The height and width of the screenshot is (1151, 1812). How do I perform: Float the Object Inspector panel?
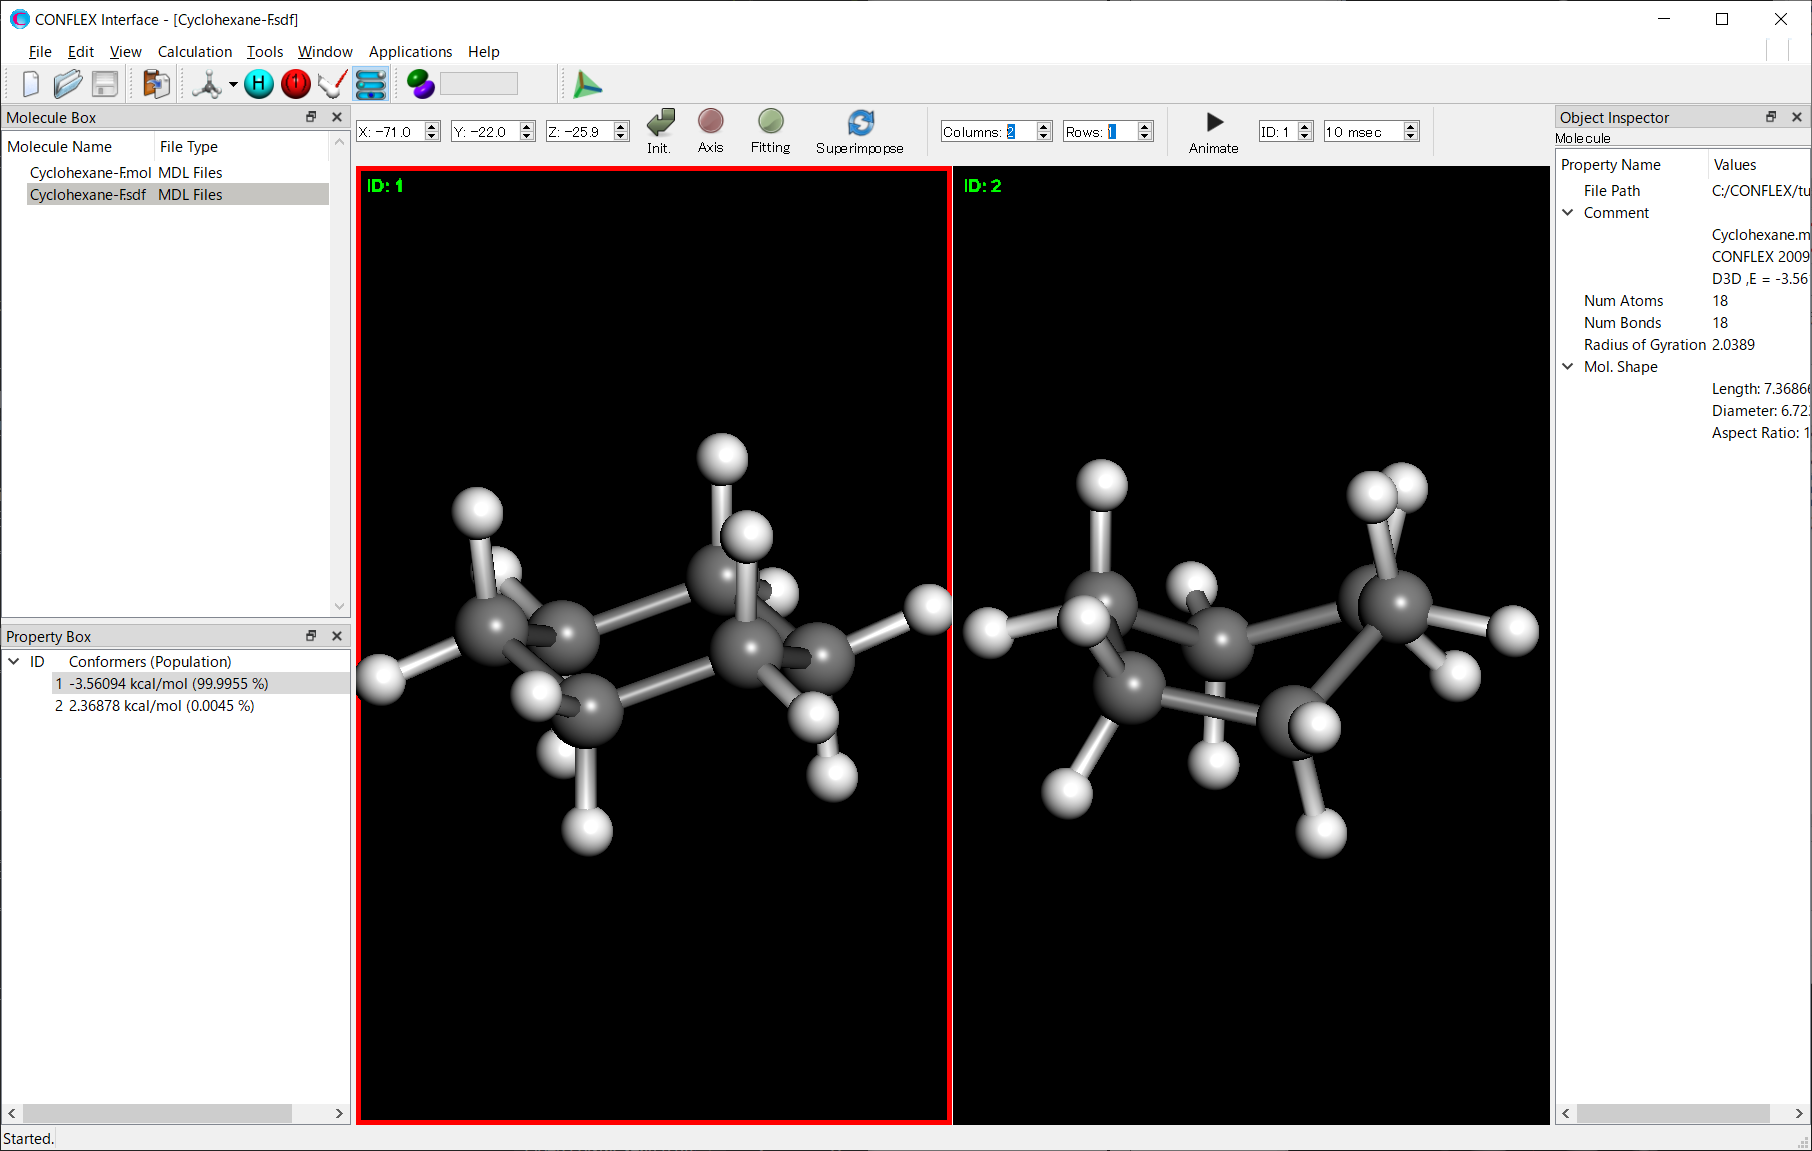pos(1771,117)
